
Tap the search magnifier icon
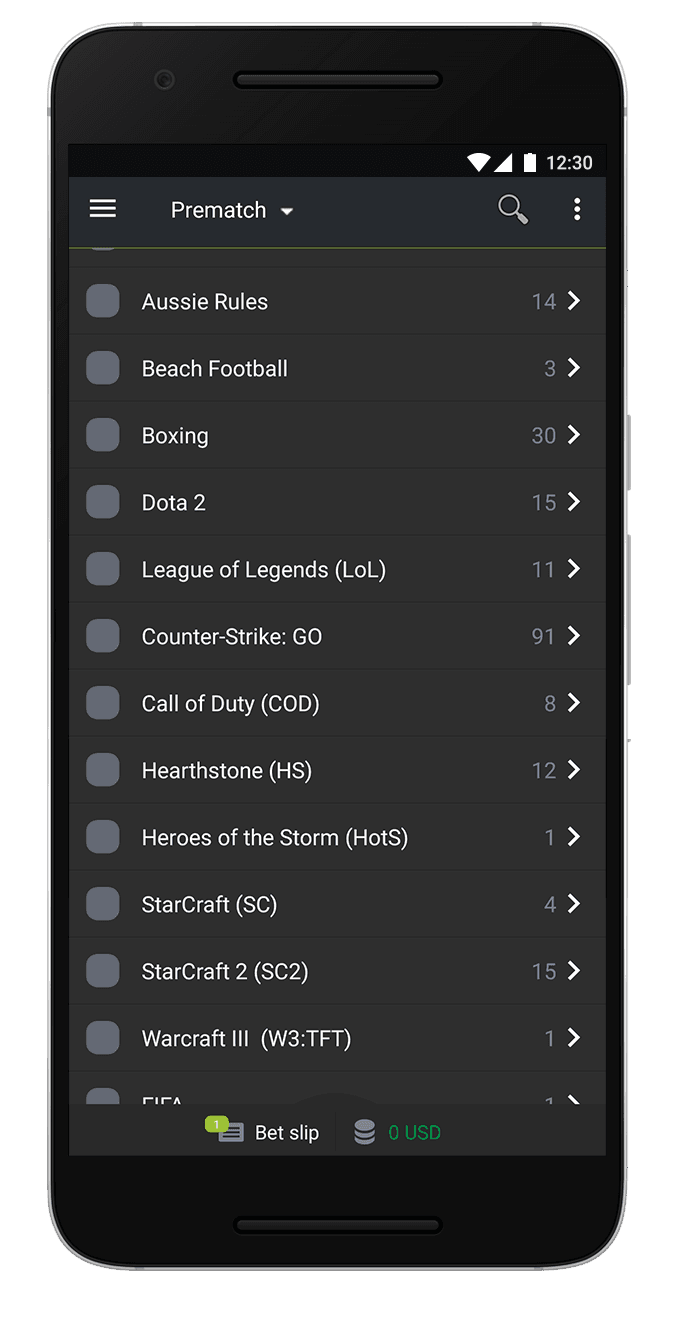point(513,209)
